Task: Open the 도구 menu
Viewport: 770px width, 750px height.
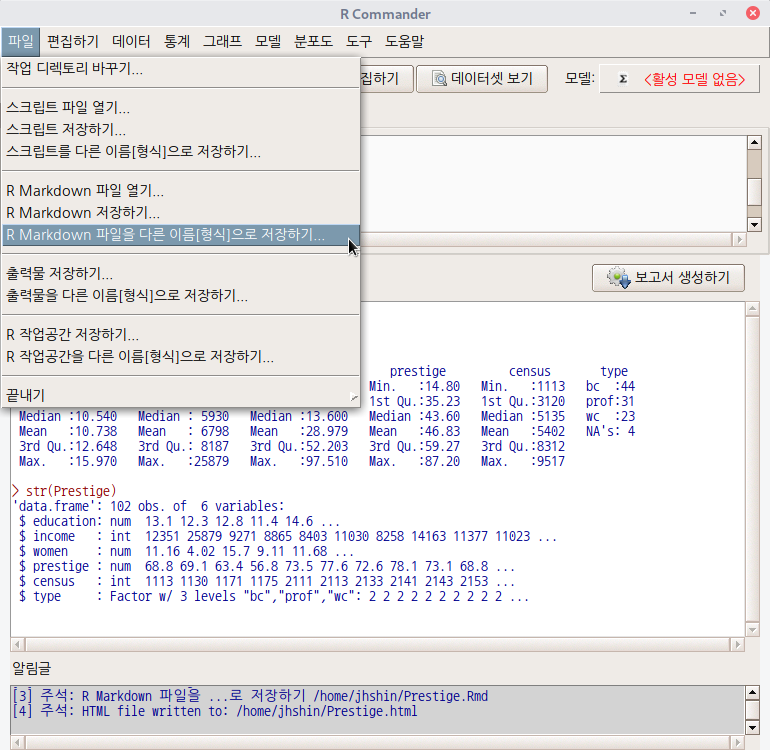Action: coord(358,41)
